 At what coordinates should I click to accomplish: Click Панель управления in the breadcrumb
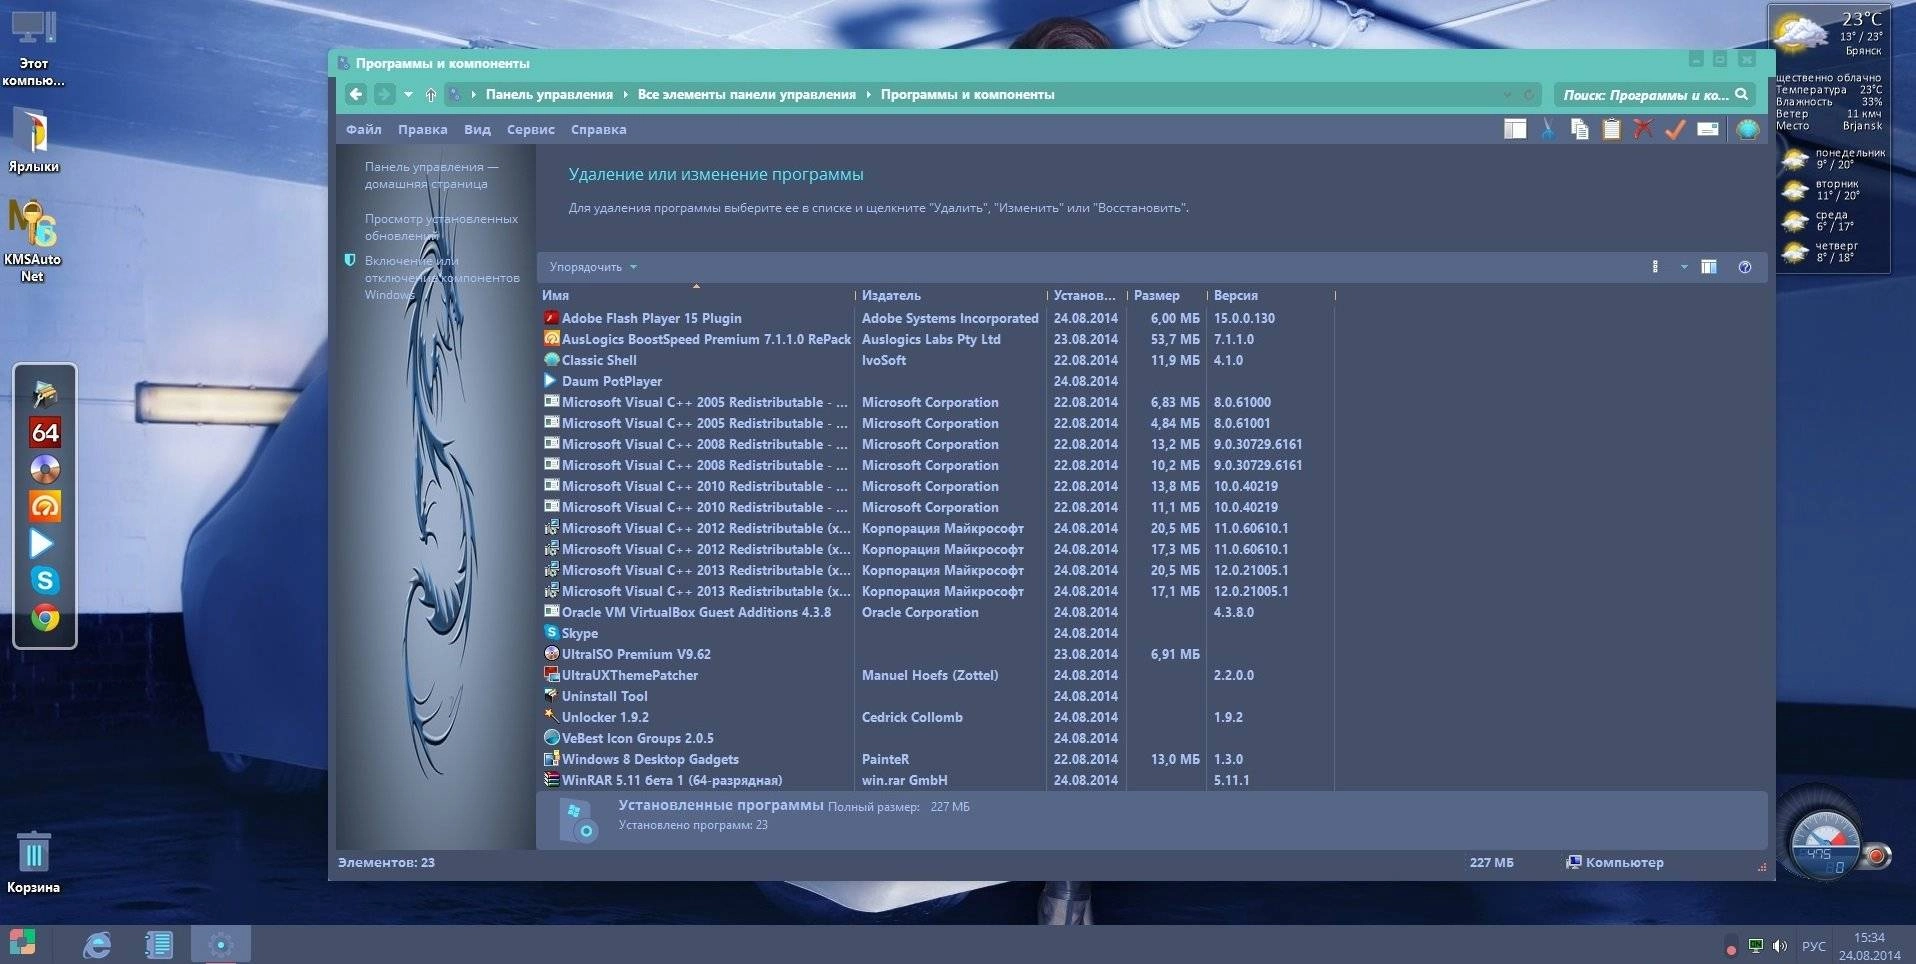pyautogui.click(x=549, y=95)
